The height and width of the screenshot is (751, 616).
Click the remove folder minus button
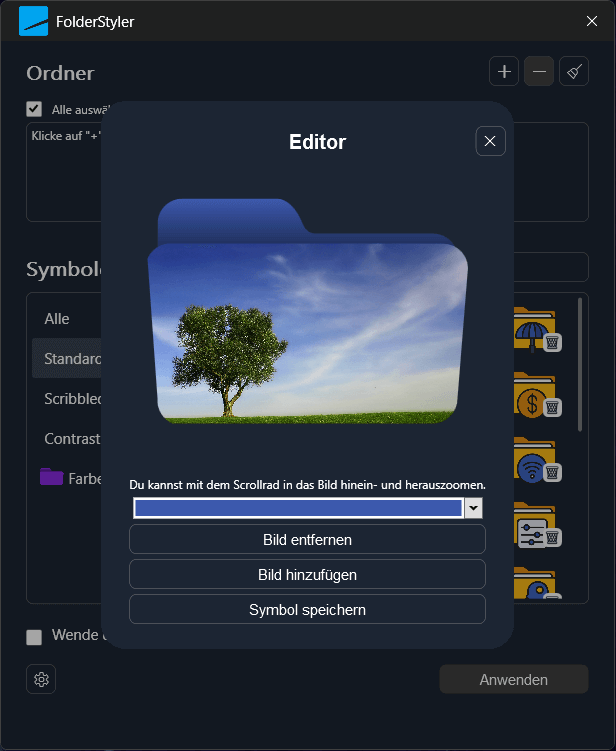(539, 71)
